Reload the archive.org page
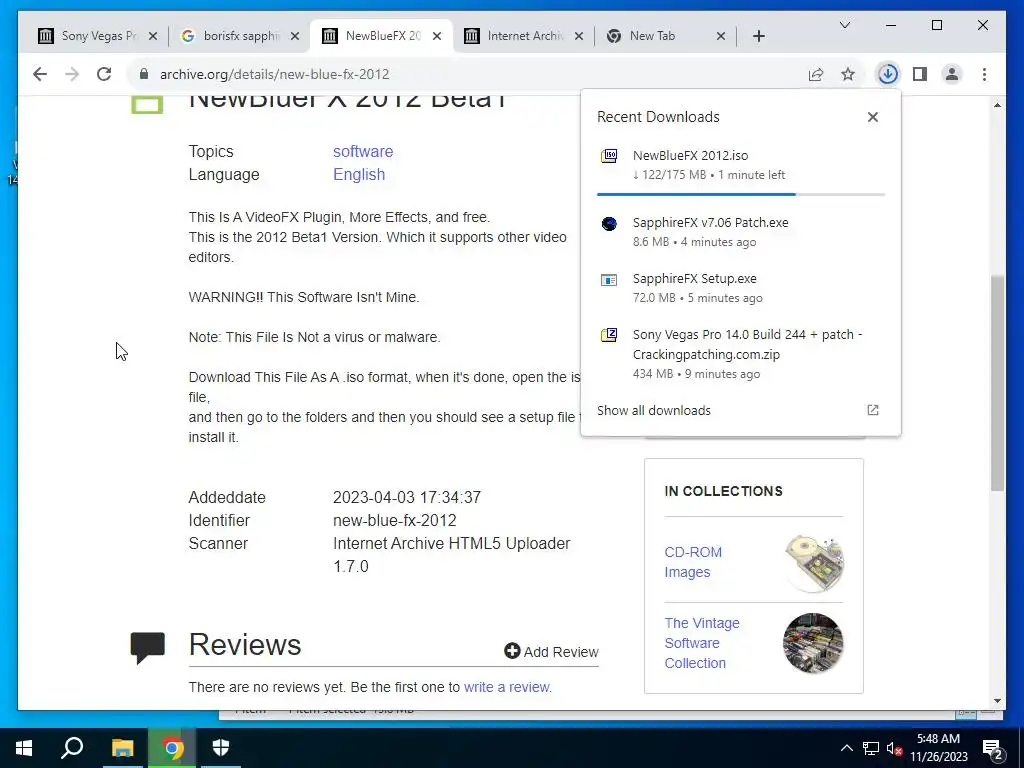This screenshot has width=1024, height=768. click(x=104, y=74)
